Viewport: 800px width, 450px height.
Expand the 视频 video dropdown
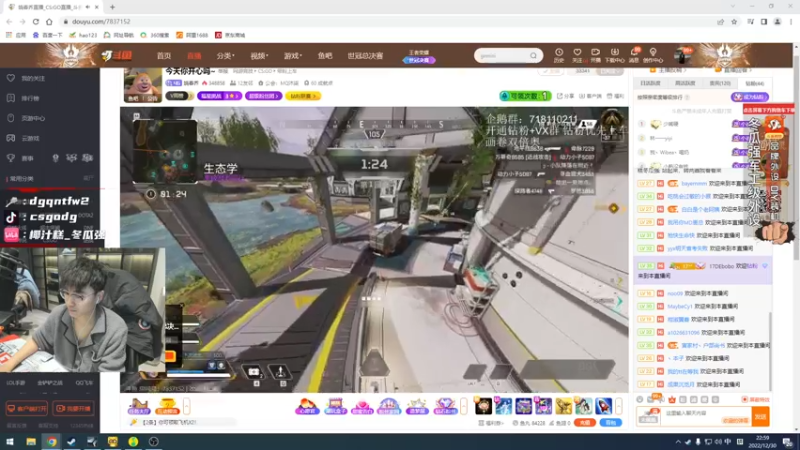pyautogui.click(x=259, y=56)
